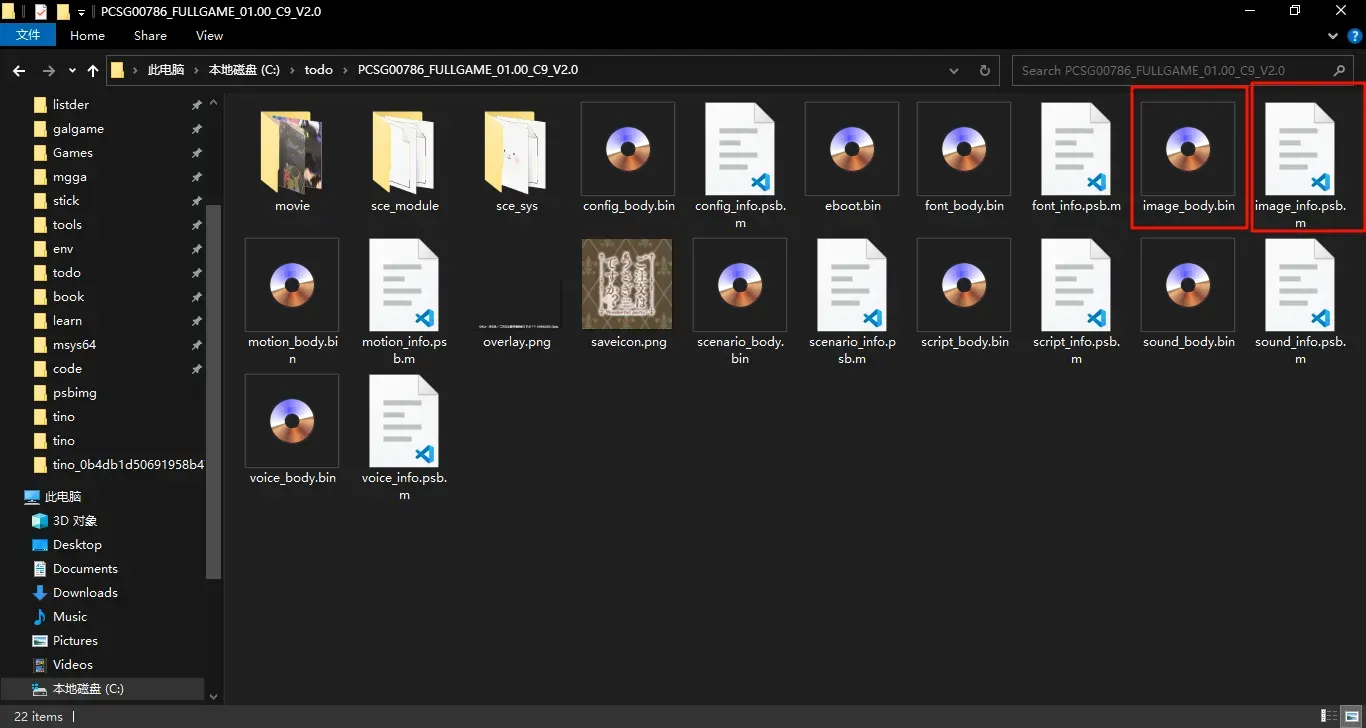1366x728 pixels.
Task: Select the image_body.bin file icon
Action: 1188,149
